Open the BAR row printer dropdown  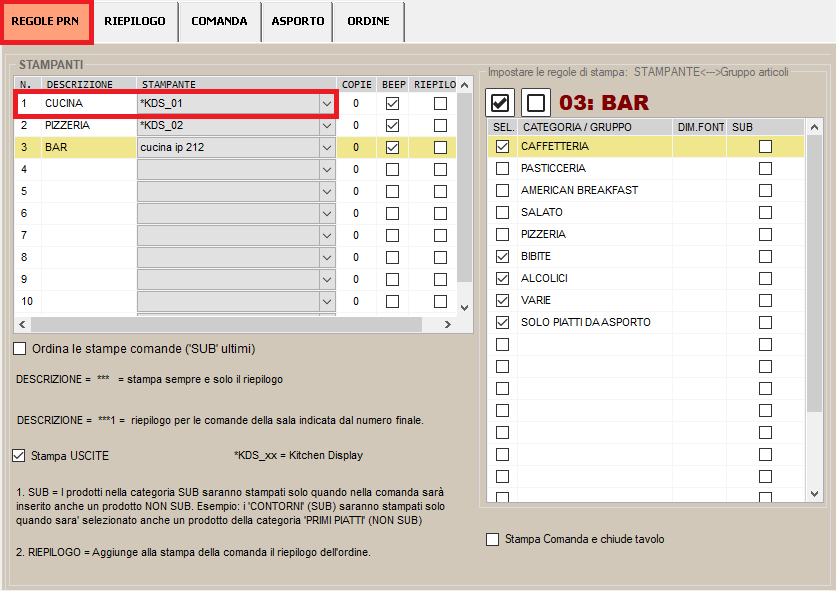(326, 147)
